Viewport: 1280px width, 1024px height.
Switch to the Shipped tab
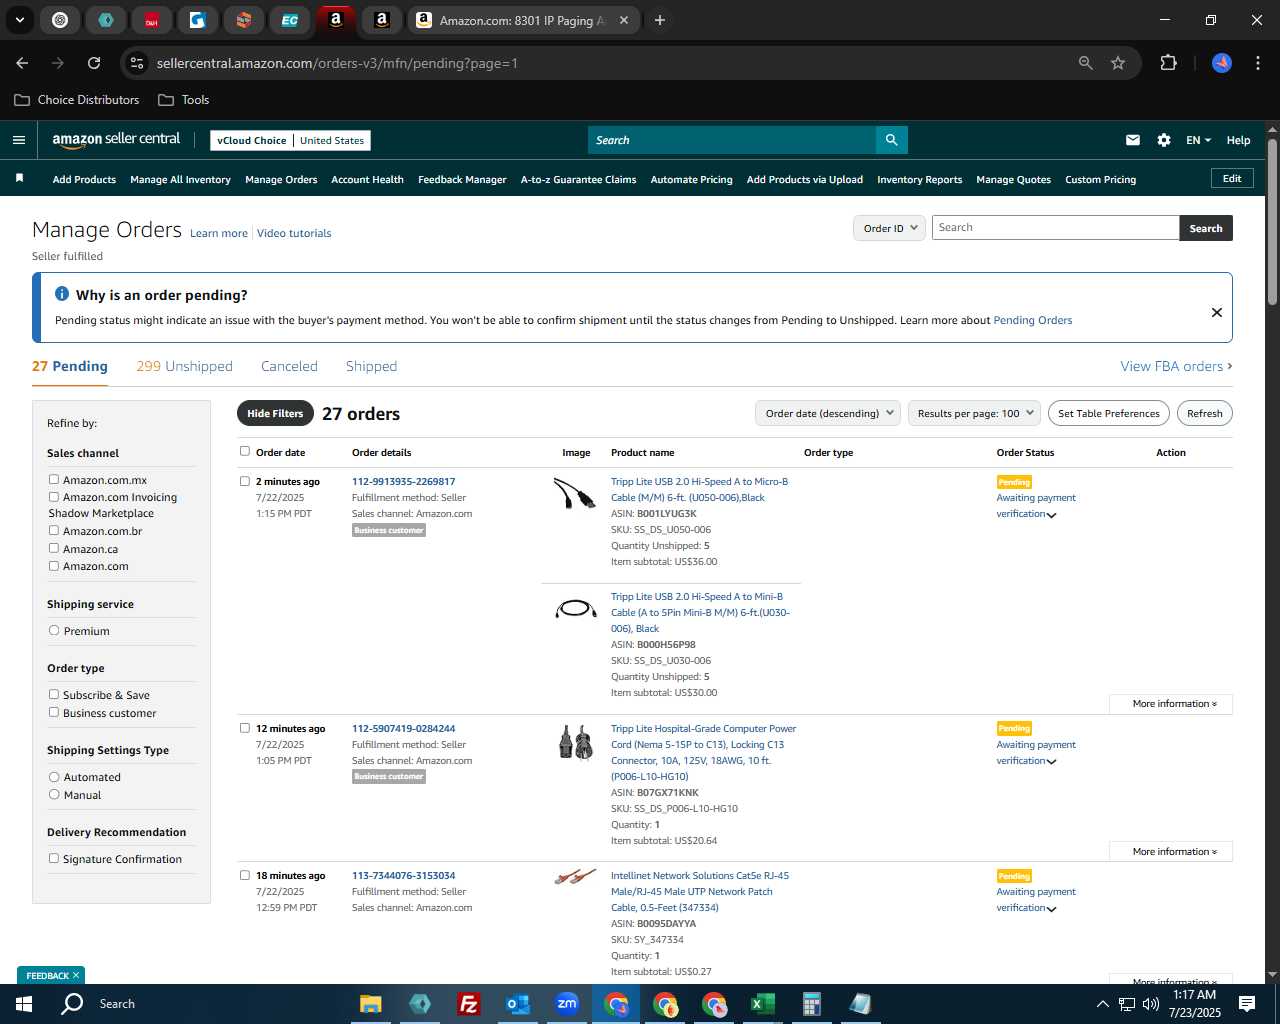[x=371, y=366]
